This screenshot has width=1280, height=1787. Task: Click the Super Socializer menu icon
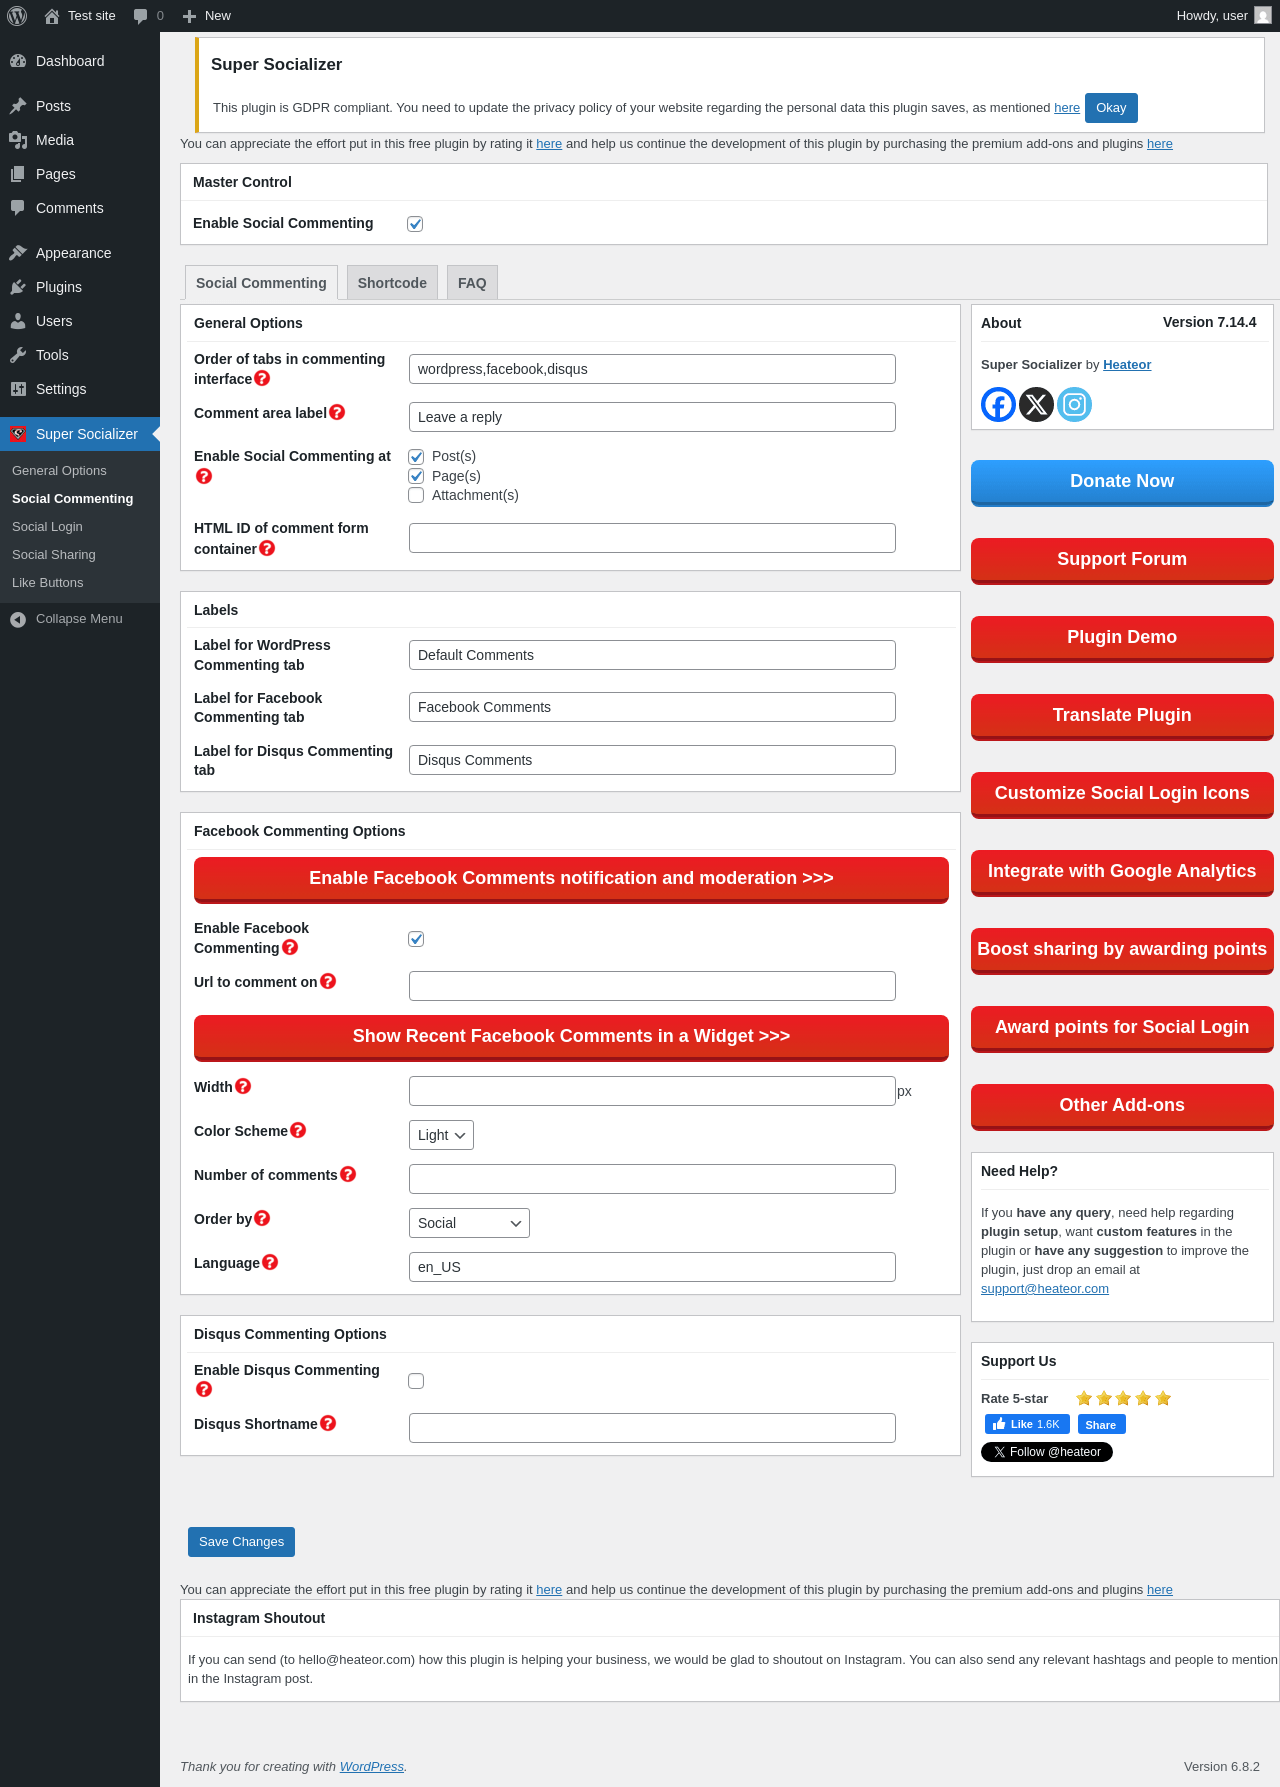[18, 434]
